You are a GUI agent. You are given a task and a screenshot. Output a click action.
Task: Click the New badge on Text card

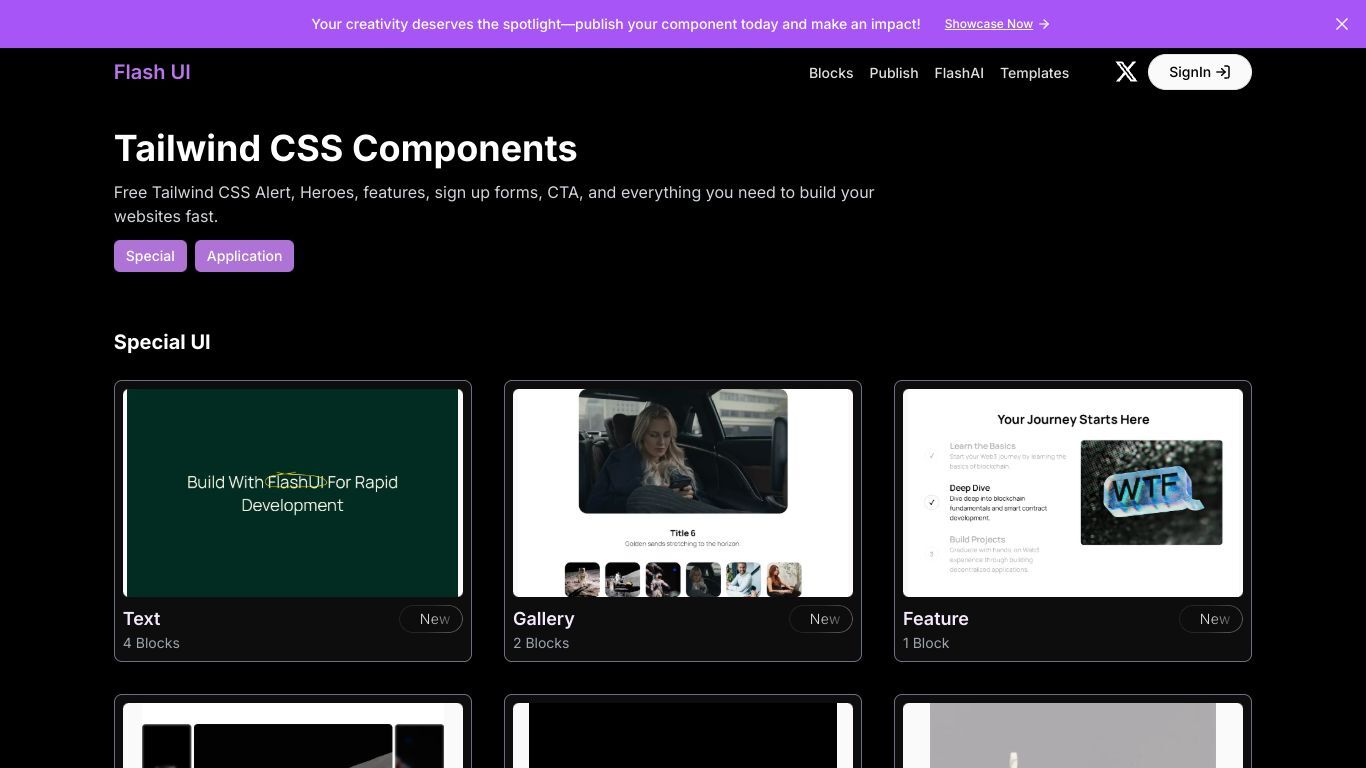tap(431, 619)
